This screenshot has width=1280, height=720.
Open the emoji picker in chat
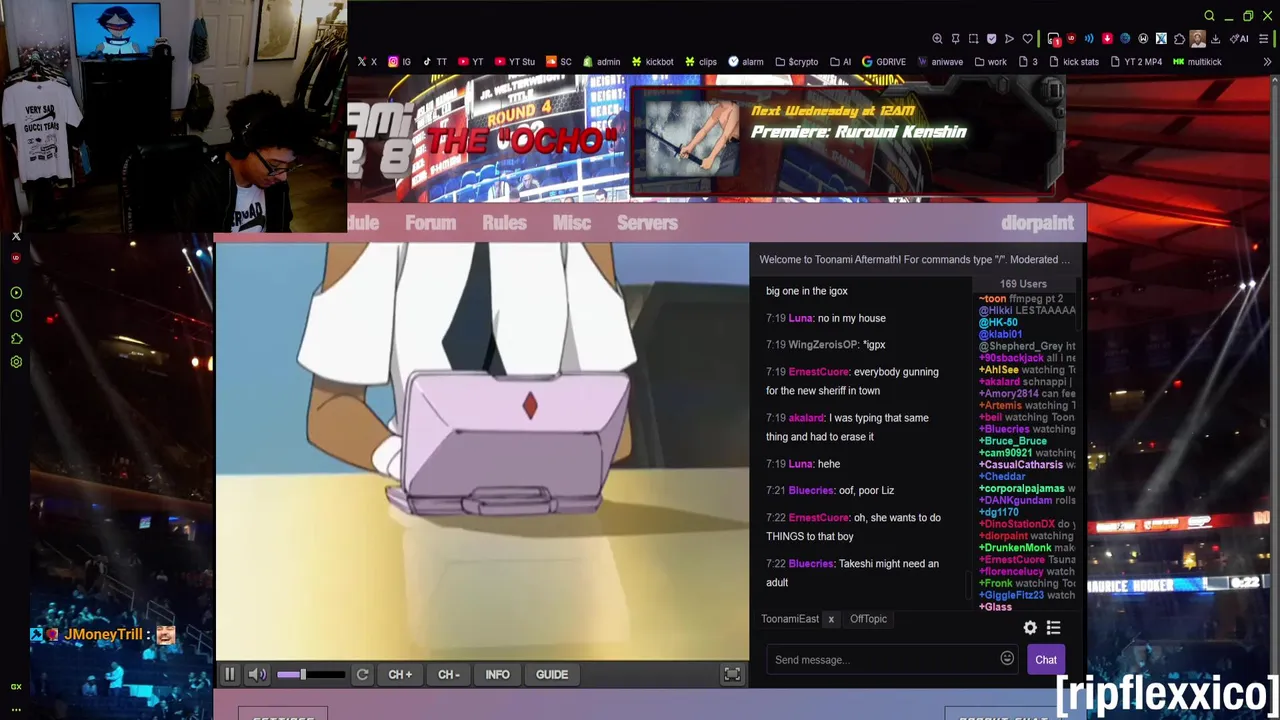(1007, 659)
